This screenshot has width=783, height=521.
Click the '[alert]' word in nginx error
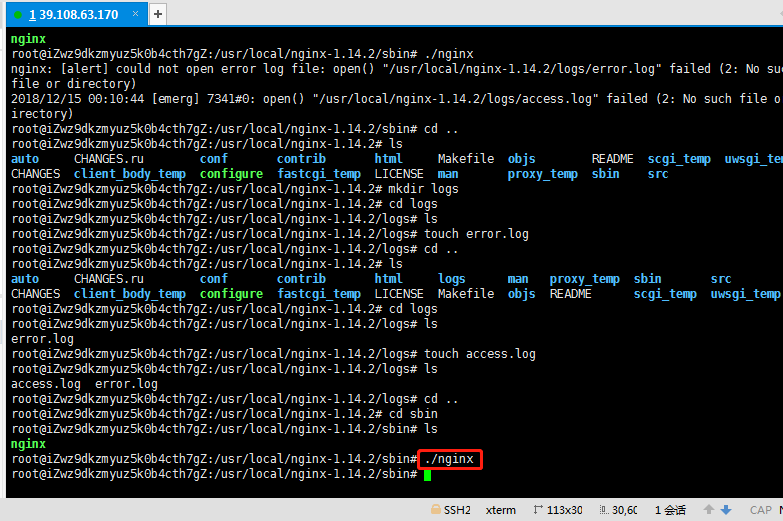point(84,69)
